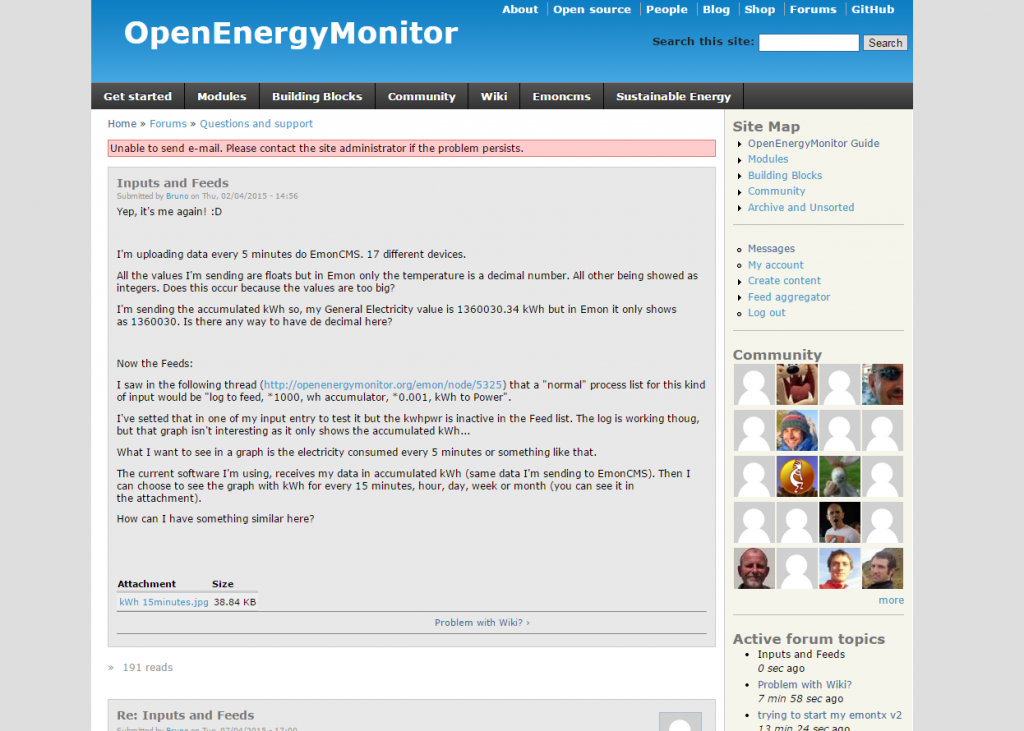Open GitHub link in top menu
The width and height of the screenshot is (1024, 731).
(x=872, y=10)
